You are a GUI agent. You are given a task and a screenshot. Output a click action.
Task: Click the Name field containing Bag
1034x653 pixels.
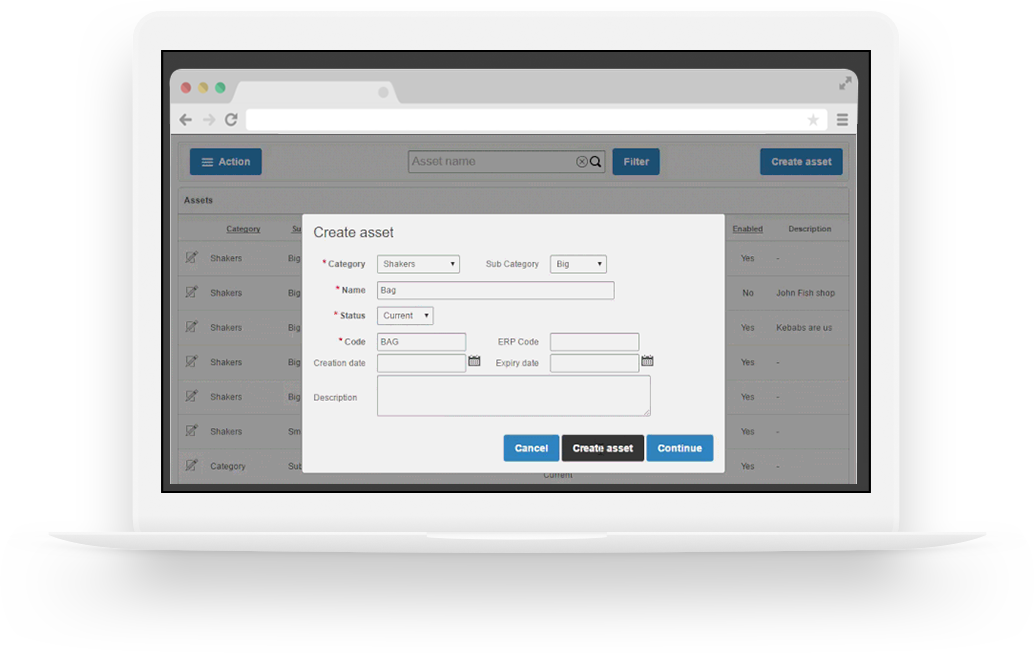click(x=495, y=290)
